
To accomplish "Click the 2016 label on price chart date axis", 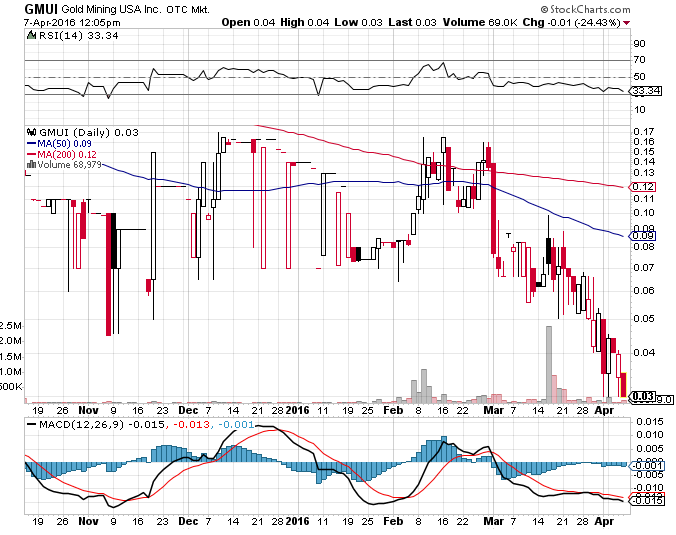I will pyautogui.click(x=297, y=410).
